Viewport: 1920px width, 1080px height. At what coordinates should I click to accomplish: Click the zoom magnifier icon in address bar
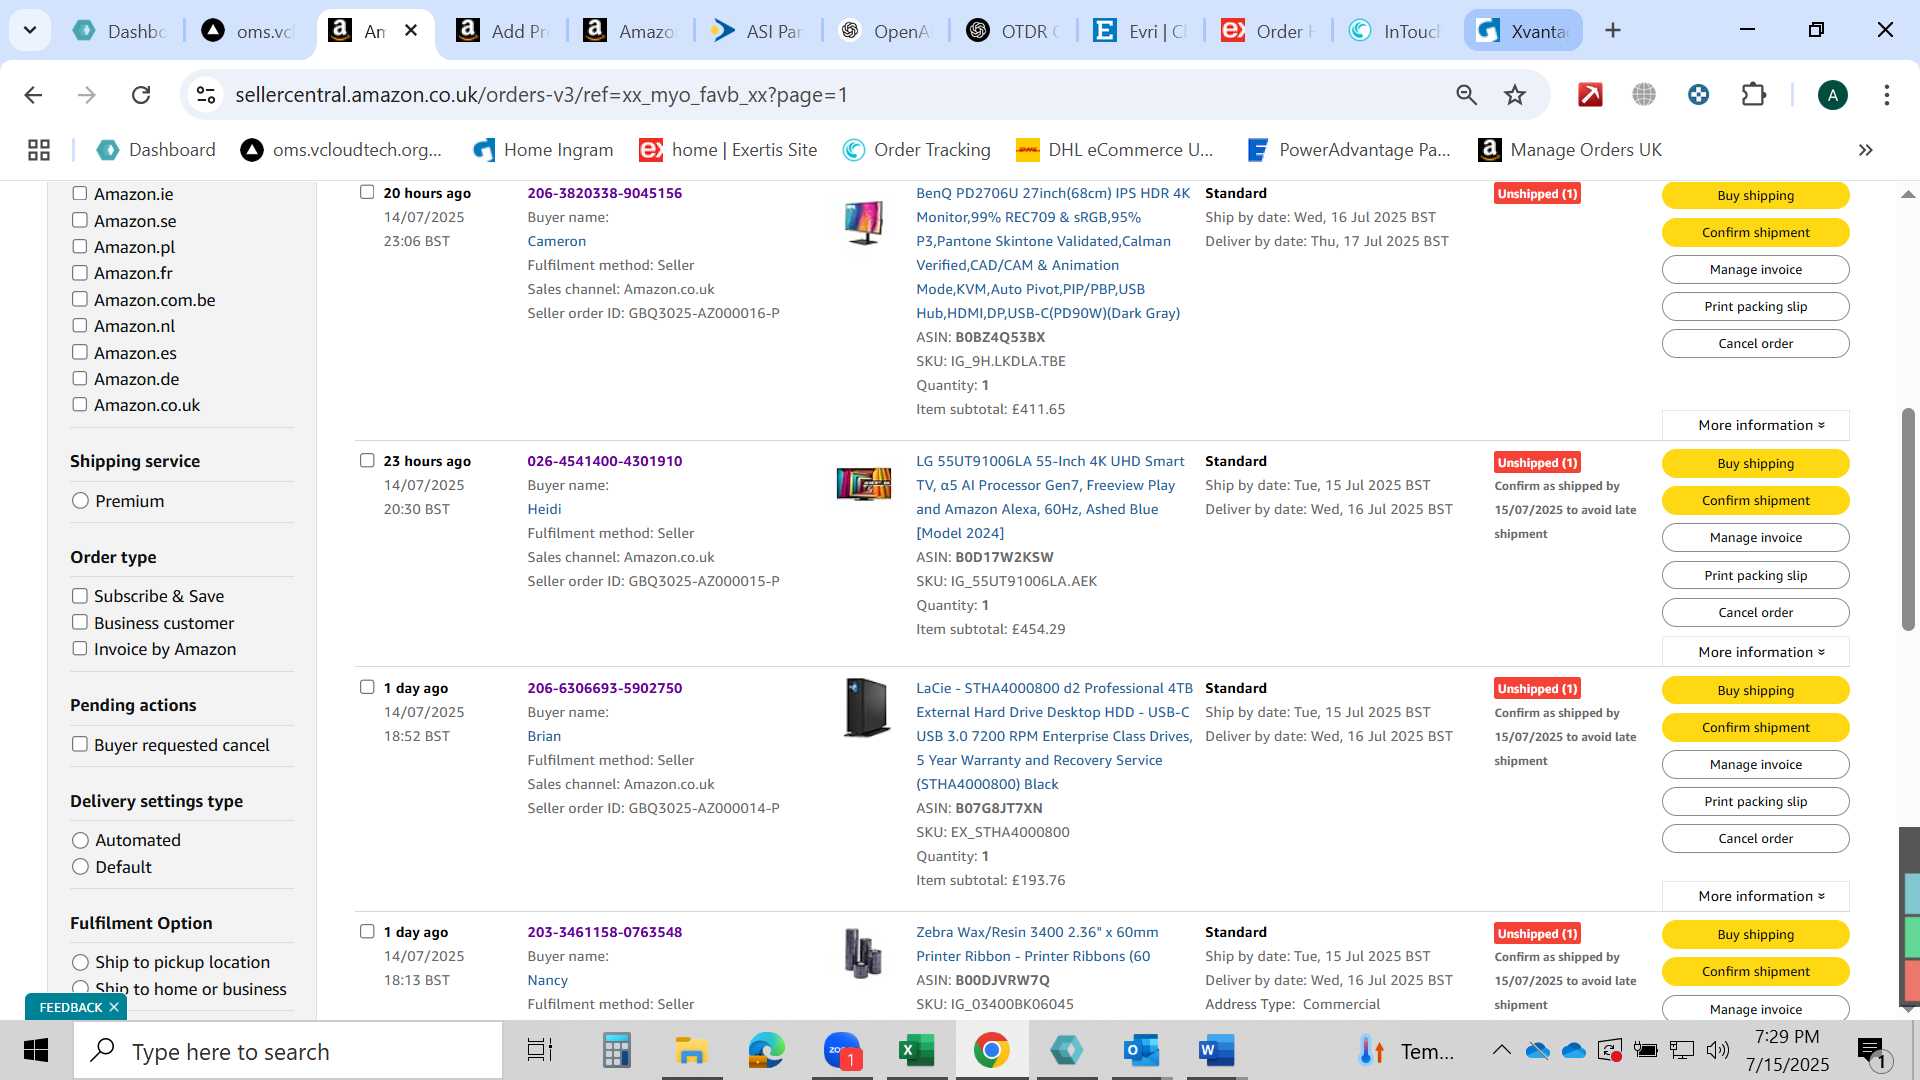(x=1466, y=95)
